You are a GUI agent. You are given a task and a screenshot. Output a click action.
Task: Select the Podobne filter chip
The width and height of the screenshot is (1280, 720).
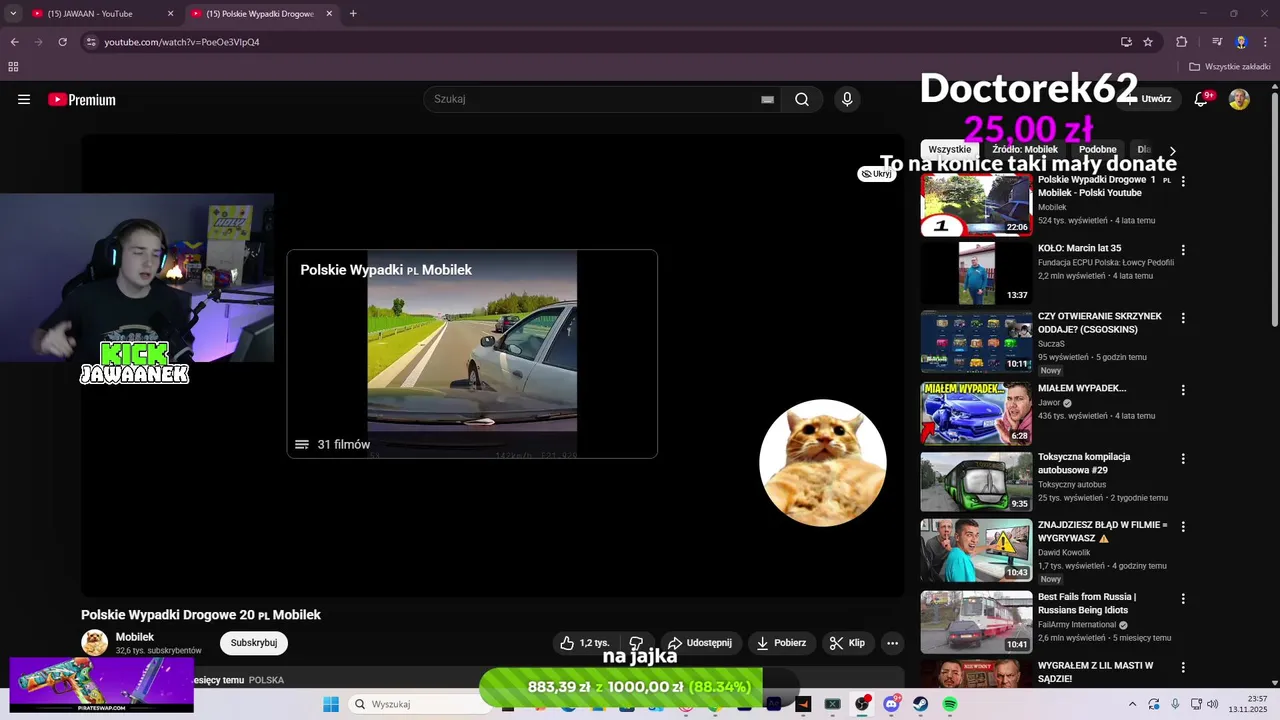[x=1098, y=150]
